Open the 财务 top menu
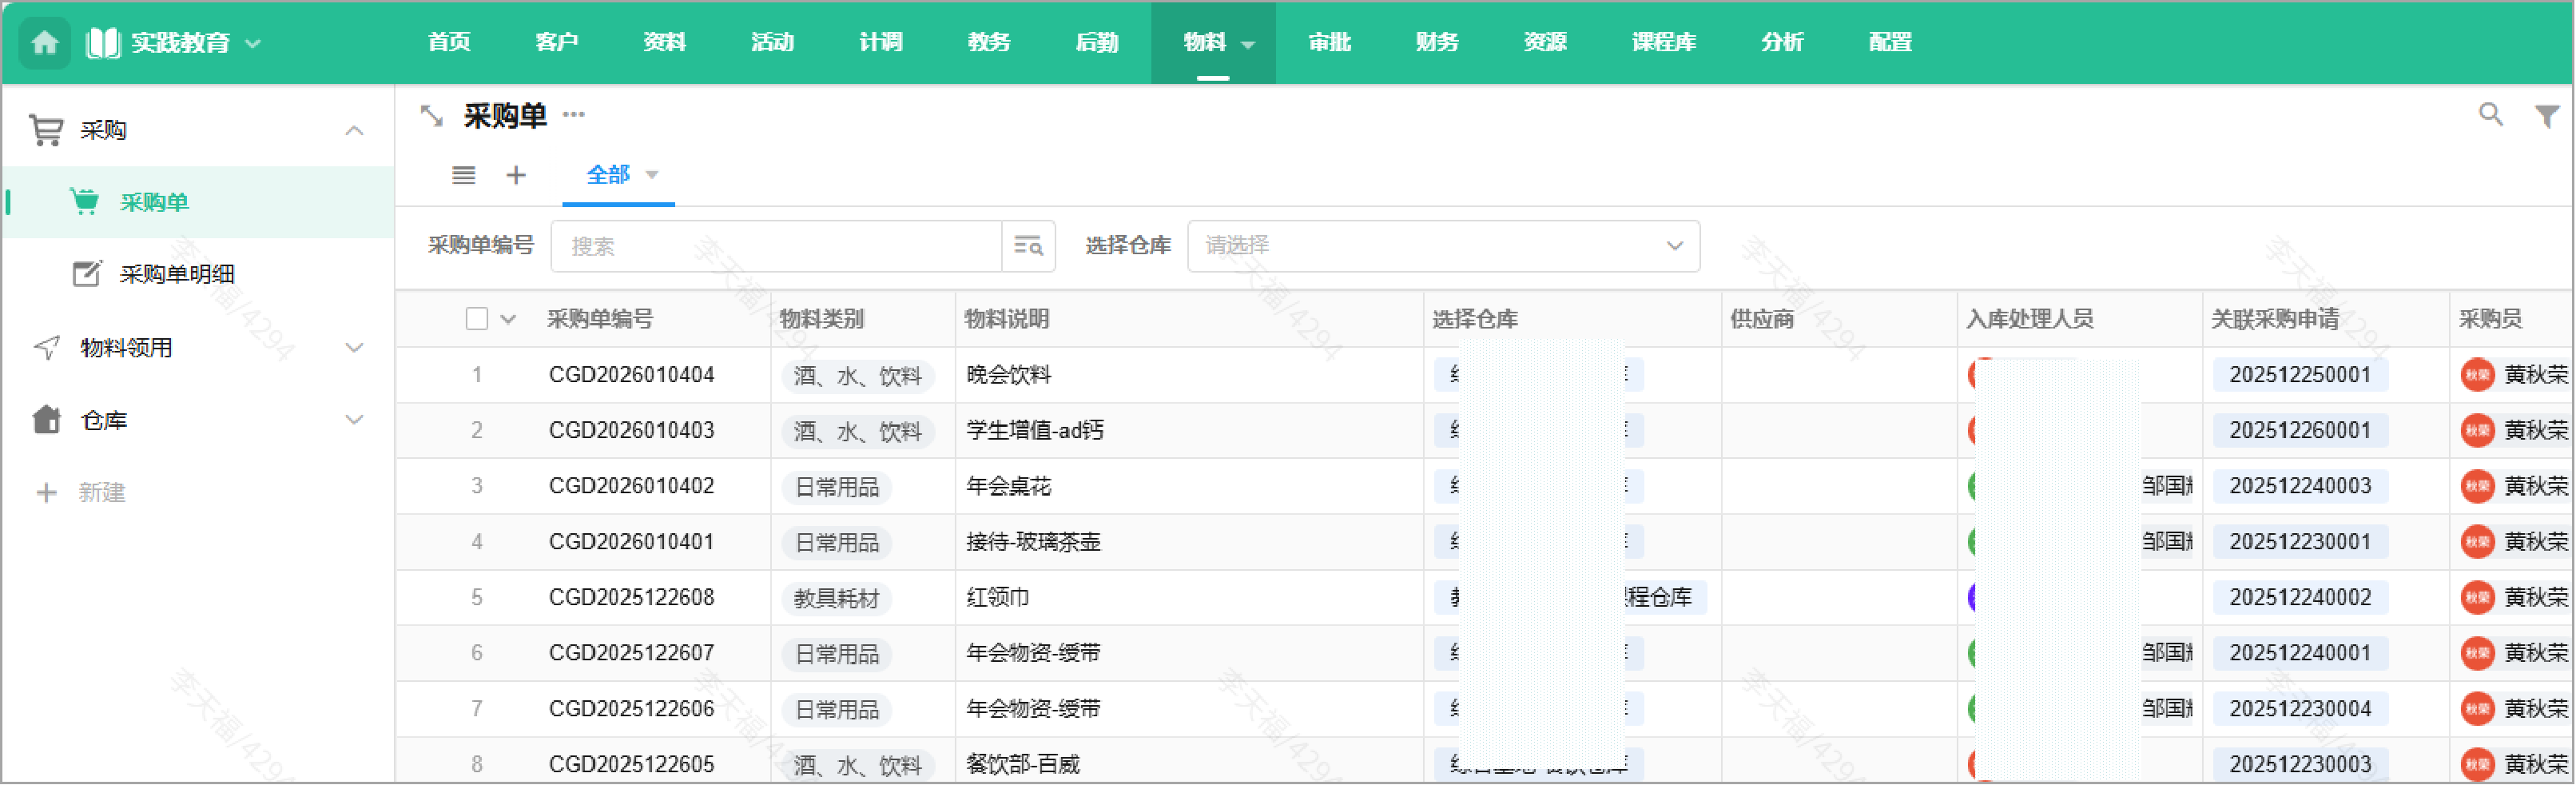Image resolution: width=2576 pixels, height=785 pixels. pos(1437,43)
